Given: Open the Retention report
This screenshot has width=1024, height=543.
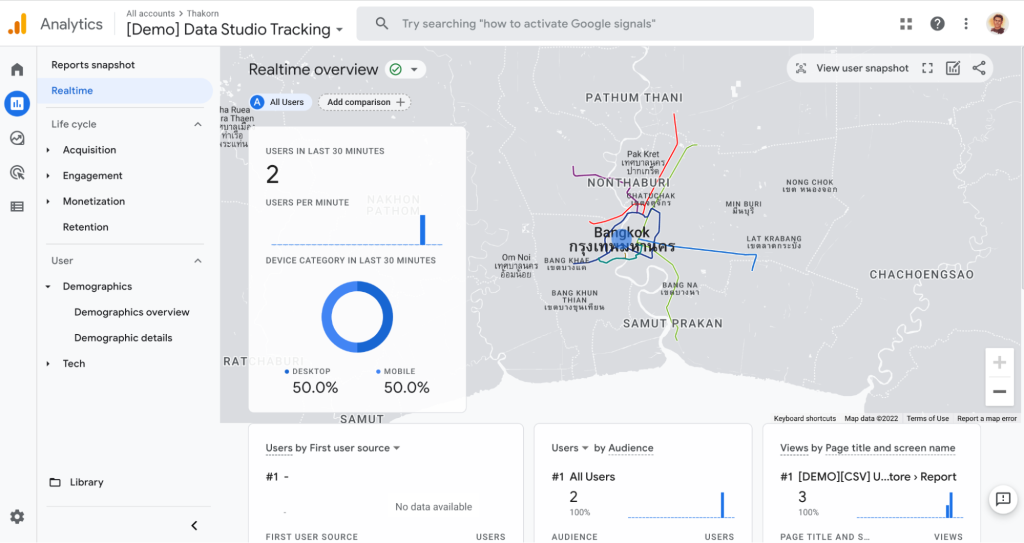Looking at the screenshot, I should pos(86,227).
